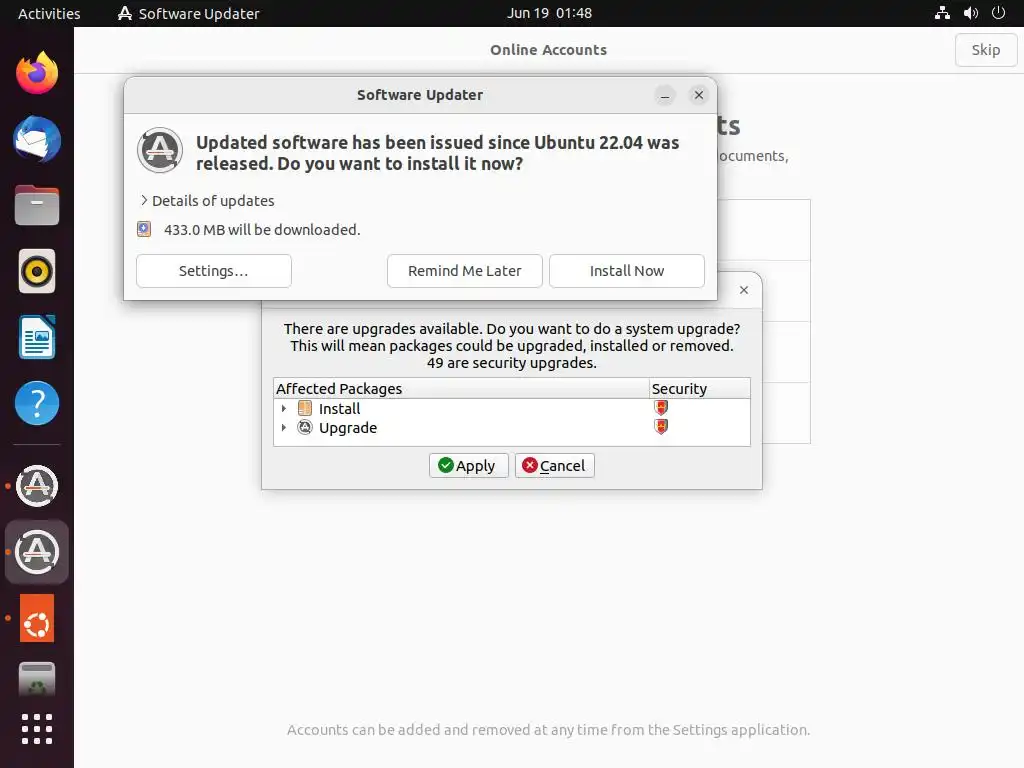Open Ubuntu Software orange icon
1024x768 pixels.
37,618
